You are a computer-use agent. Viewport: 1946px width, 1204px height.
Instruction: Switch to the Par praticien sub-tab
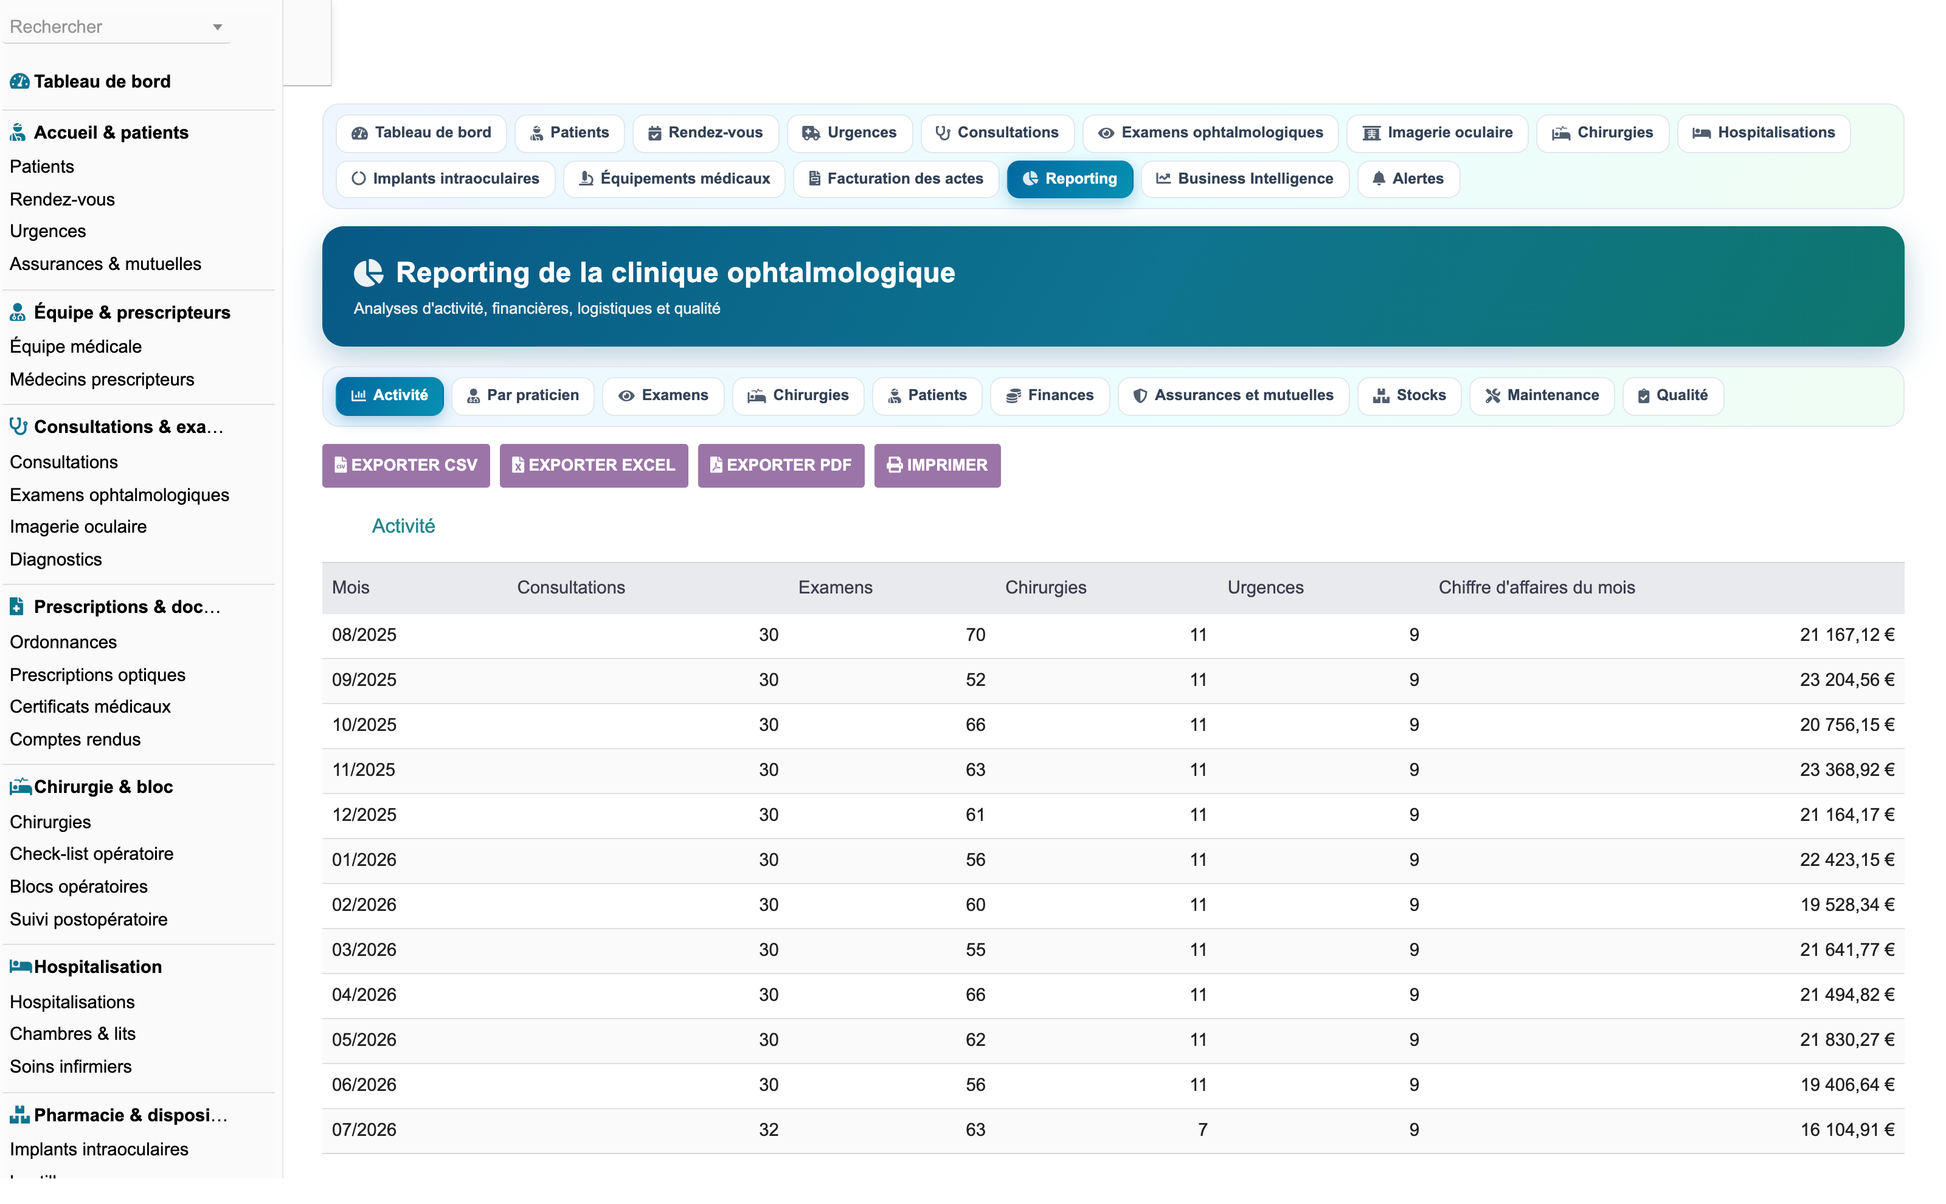[523, 396]
